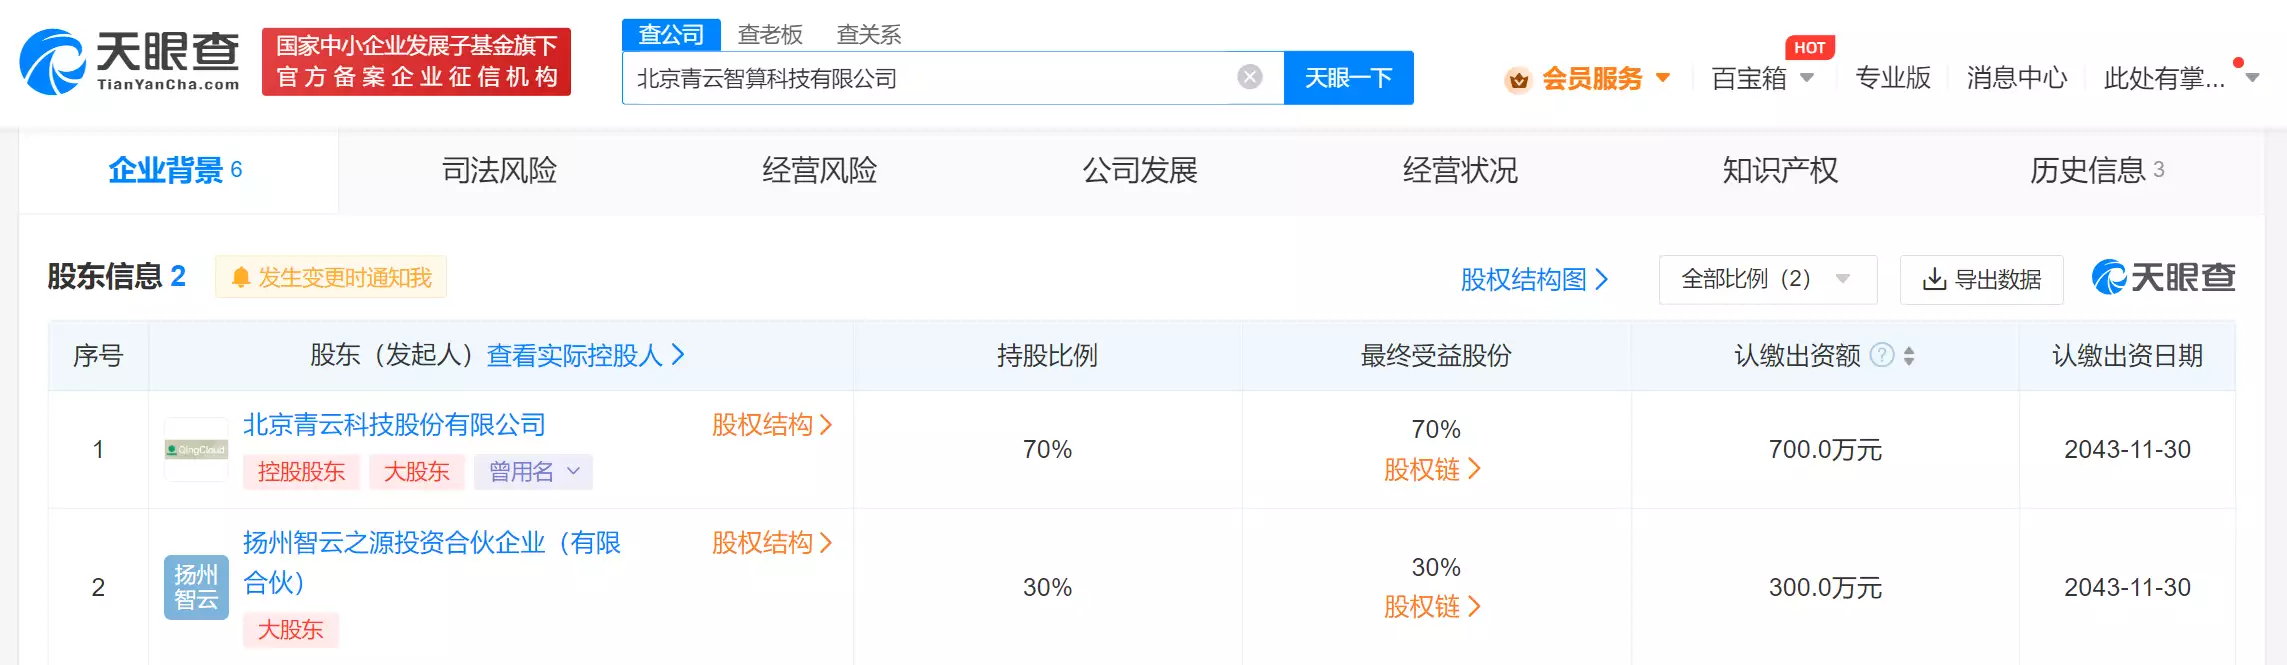Open the 企业背景 tab
Screen dimensions: 2287x665
[177, 170]
